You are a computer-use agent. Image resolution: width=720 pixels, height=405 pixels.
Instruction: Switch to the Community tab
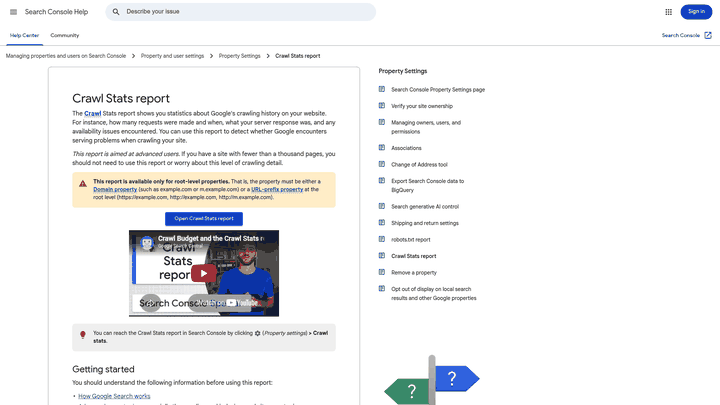pos(65,35)
